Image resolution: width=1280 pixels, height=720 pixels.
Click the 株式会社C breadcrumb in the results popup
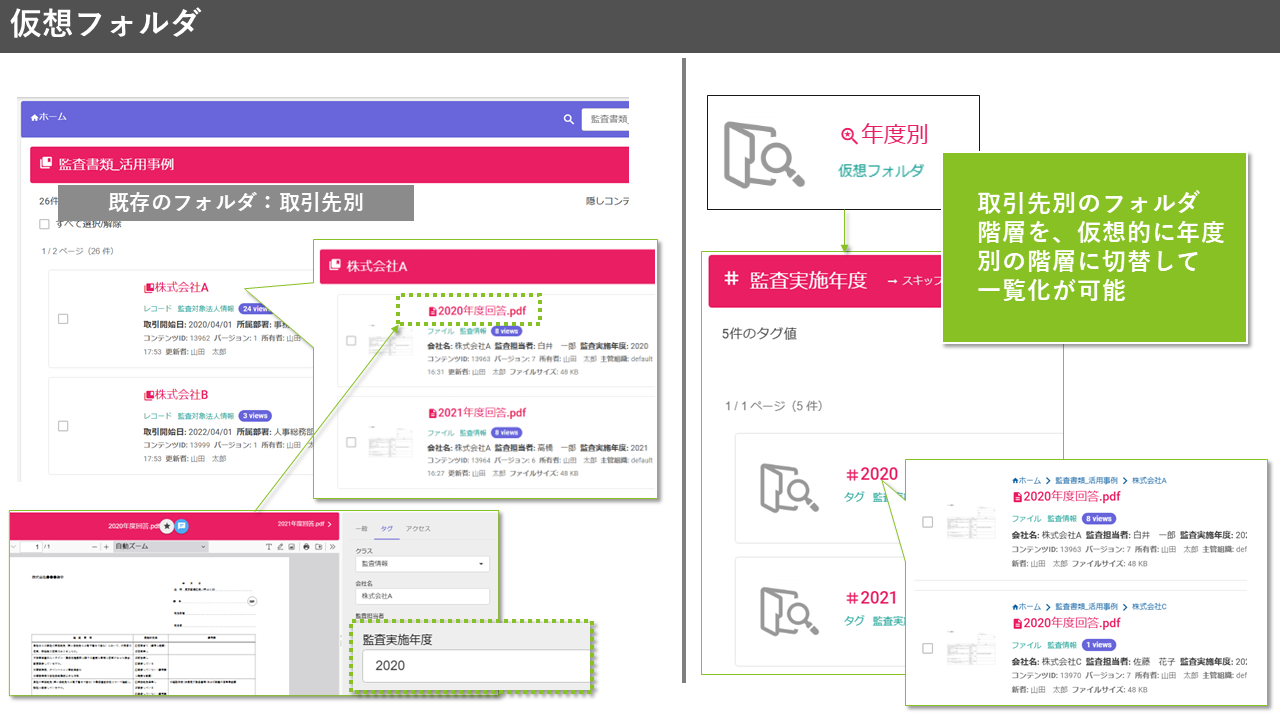(x=1150, y=607)
